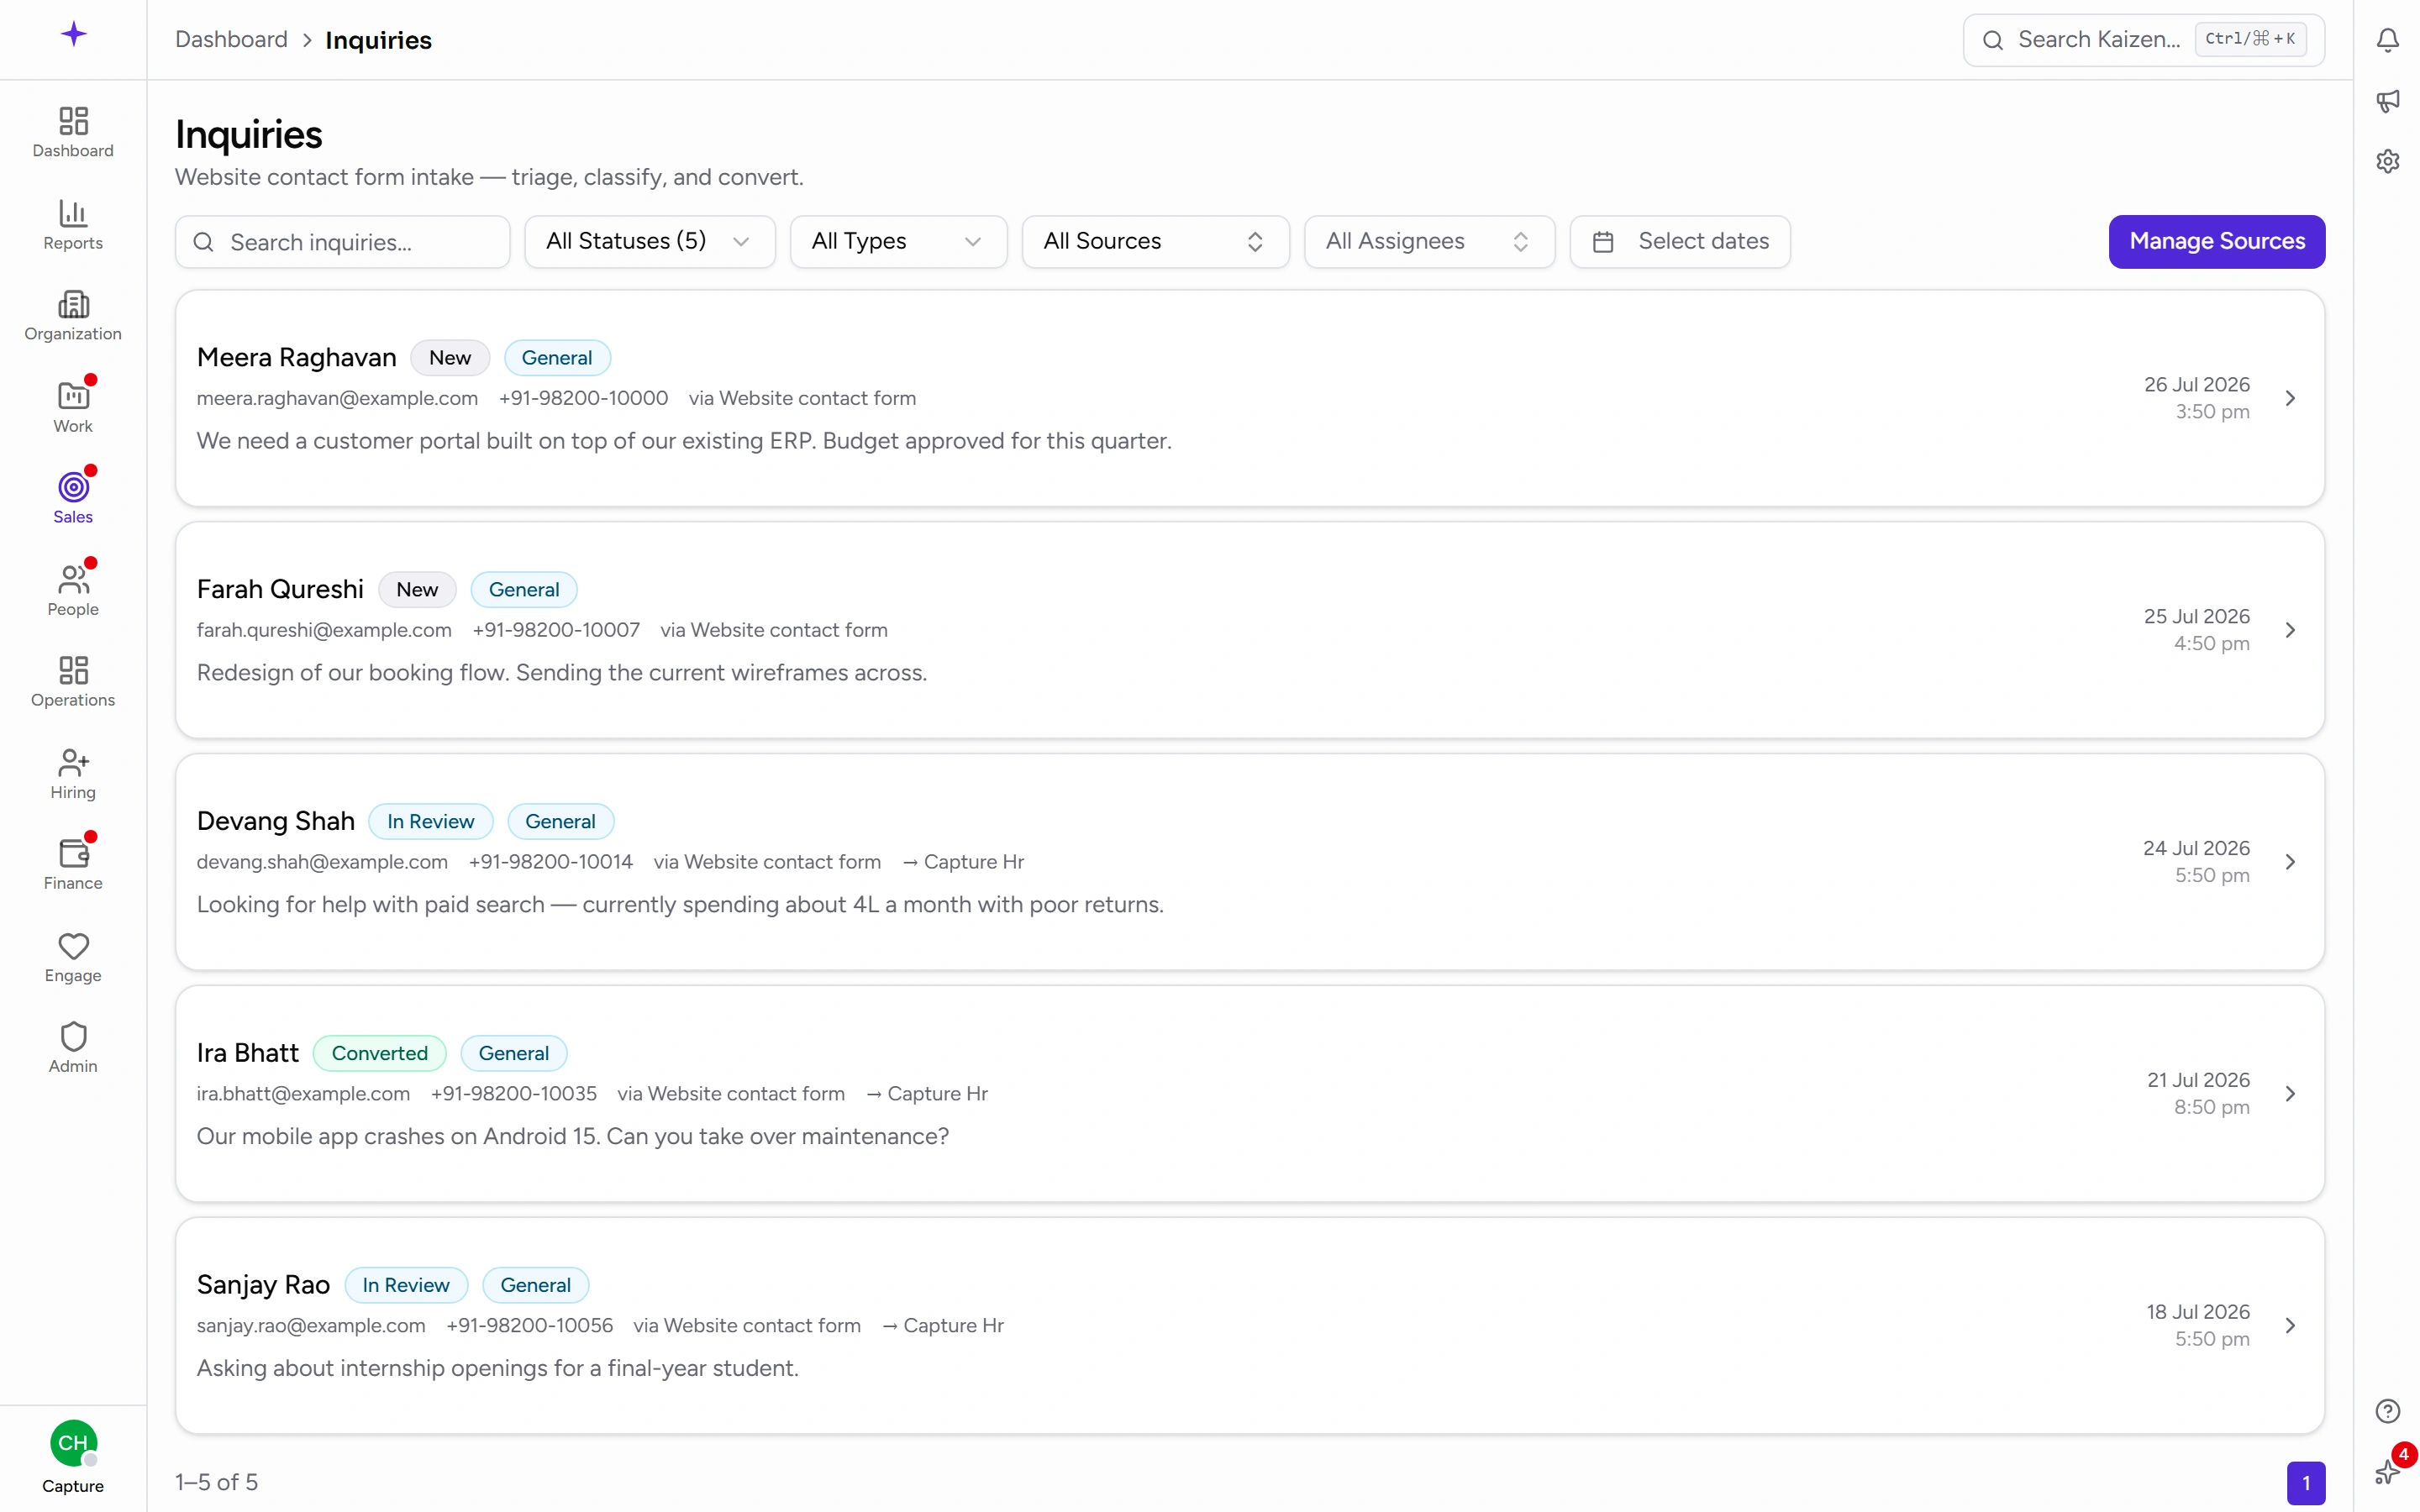The width and height of the screenshot is (2420, 1512).
Task: Open Ira Bhatt inquiry via chevron
Action: [2290, 1094]
